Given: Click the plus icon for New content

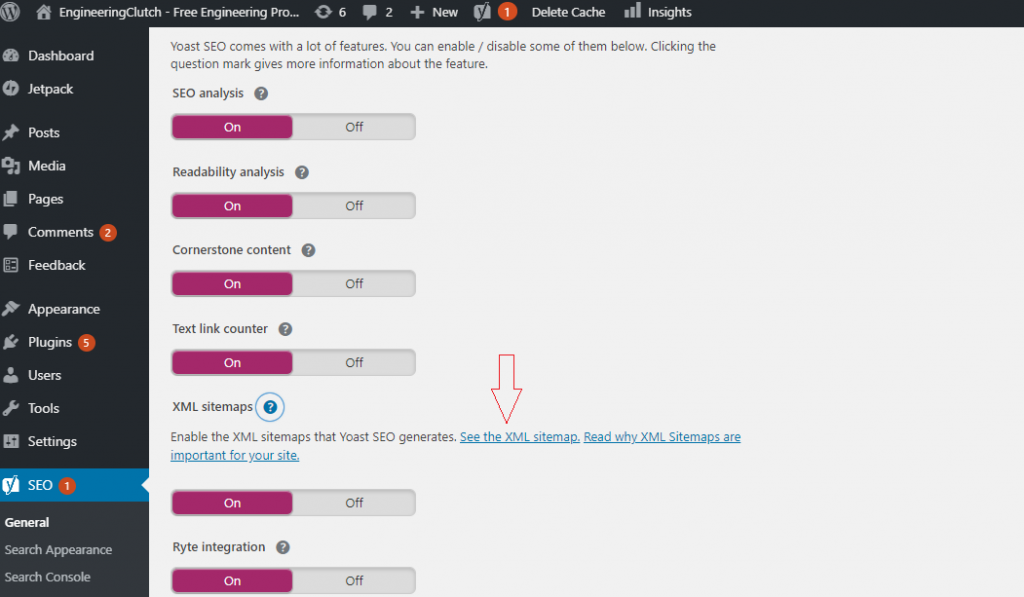Looking at the screenshot, I should coord(417,12).
